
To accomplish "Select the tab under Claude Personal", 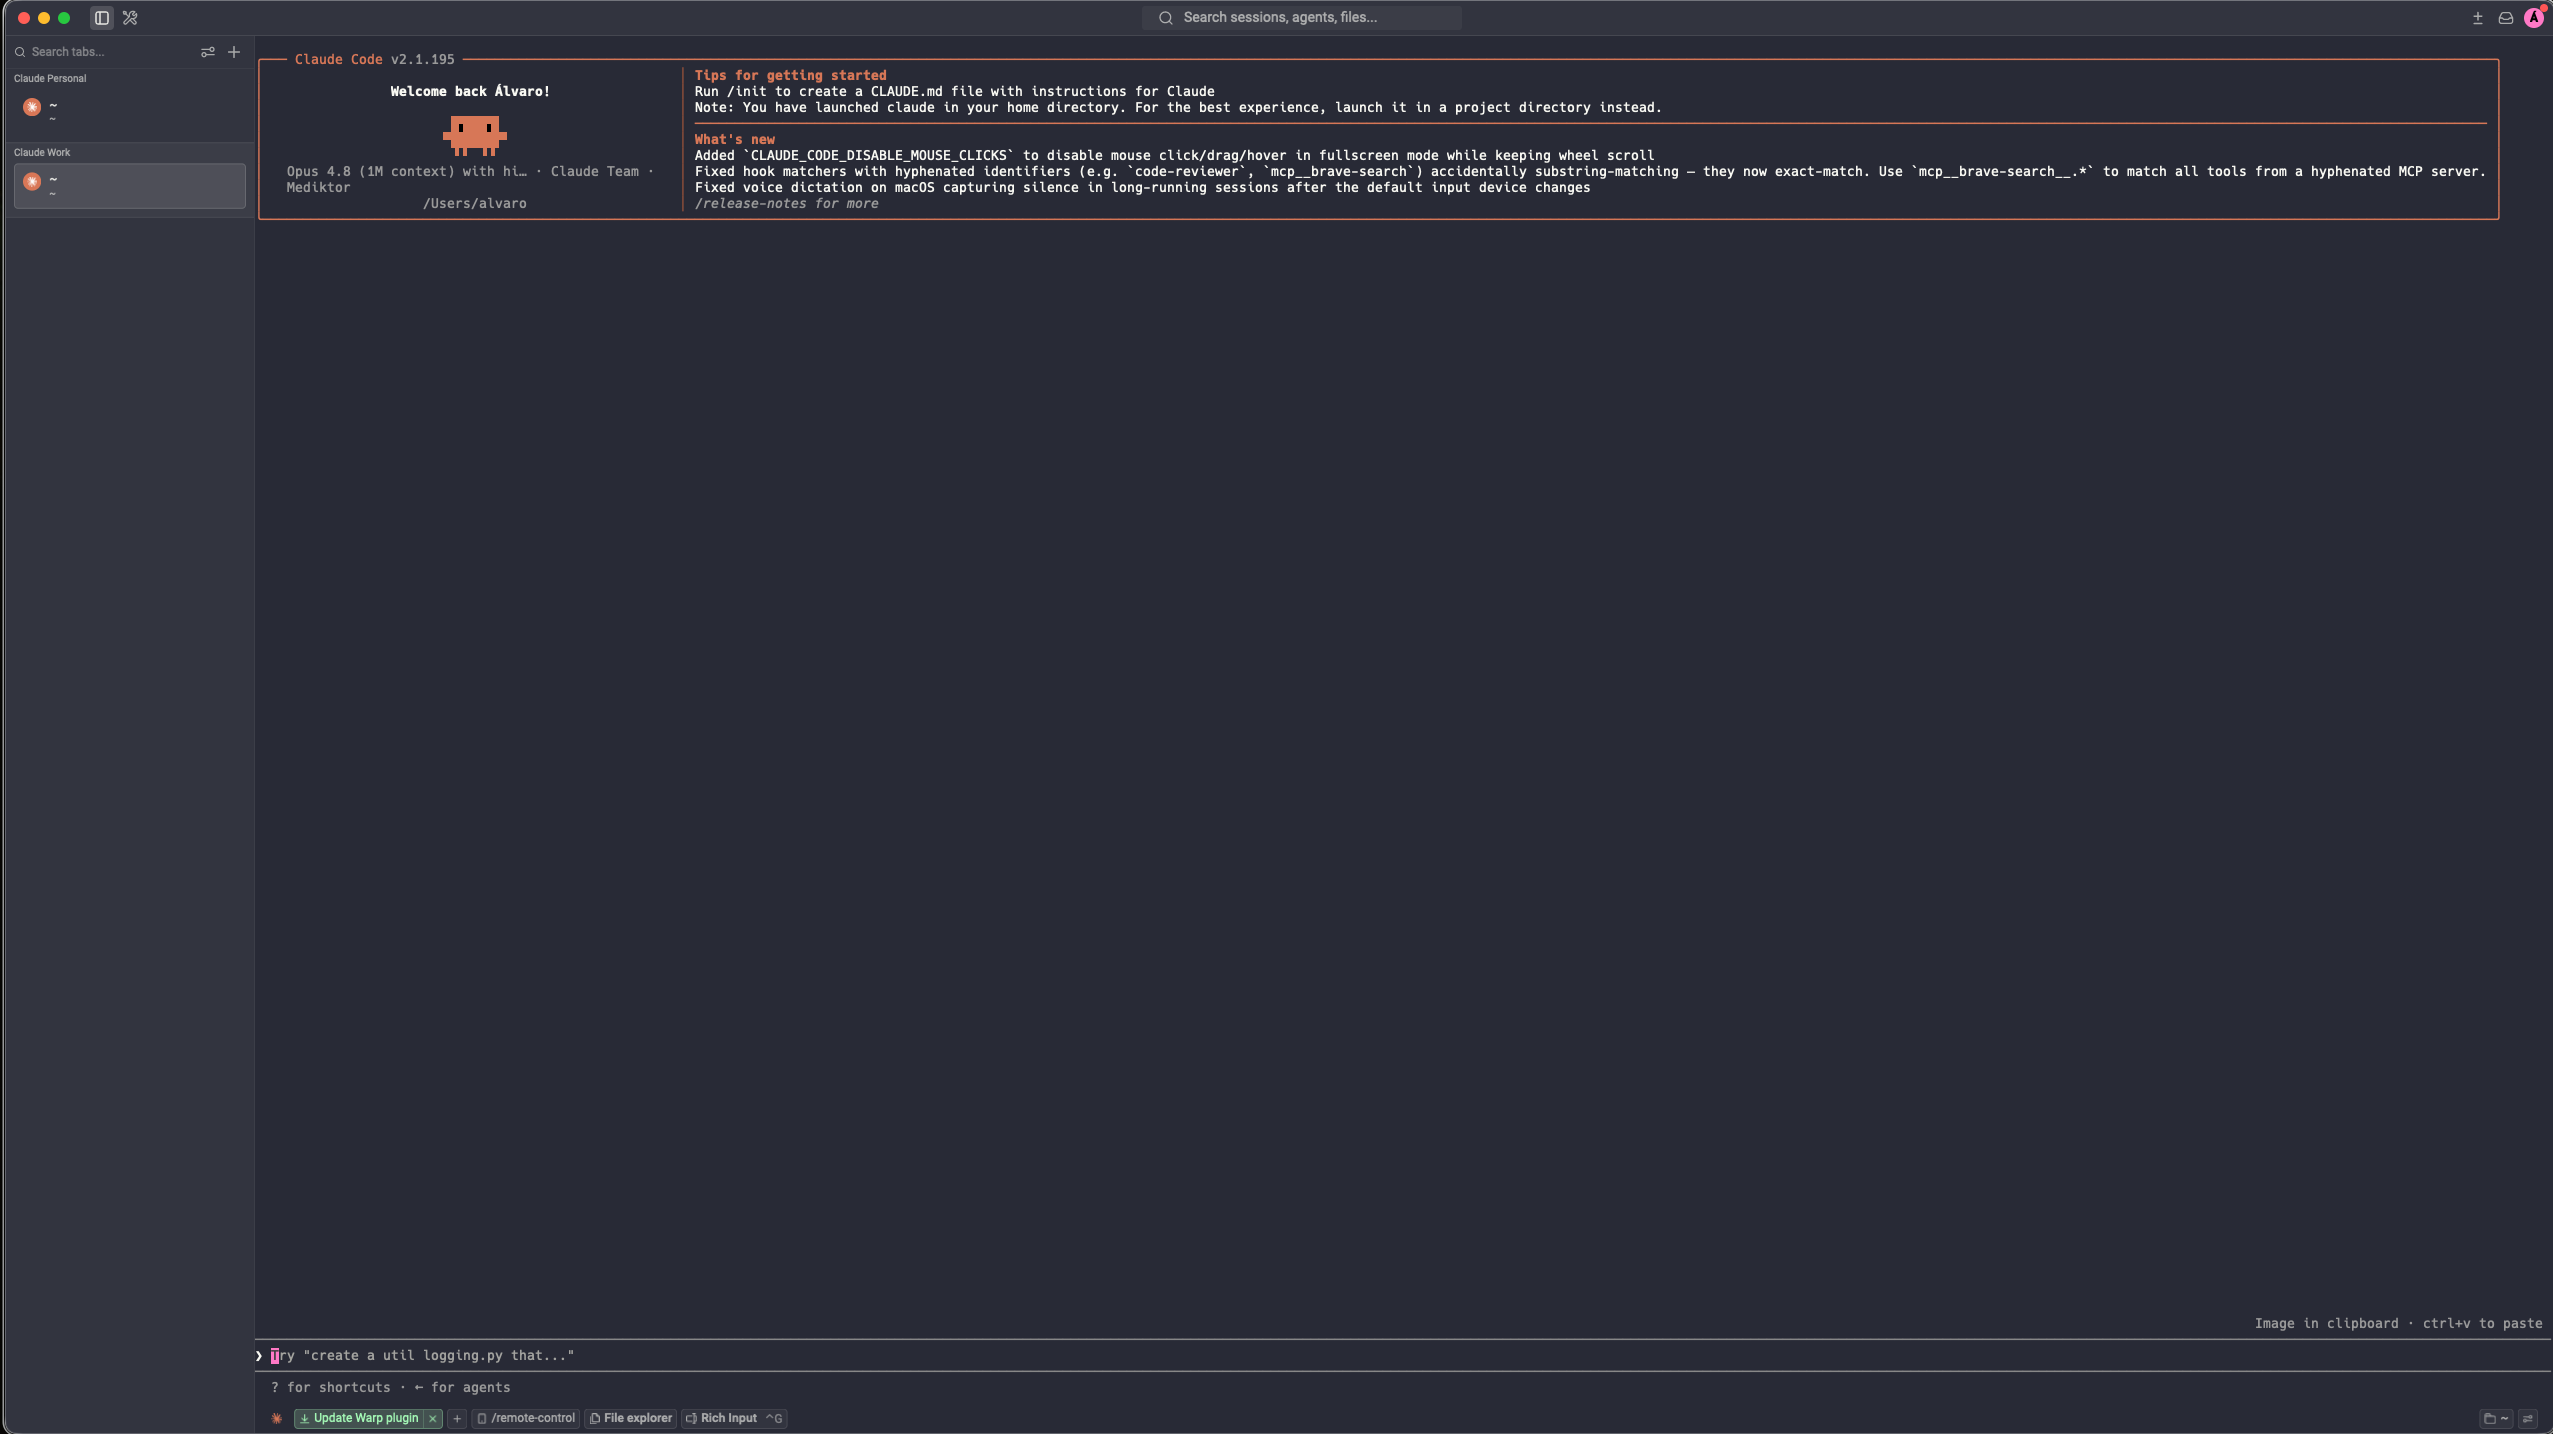I will [130, 110].
